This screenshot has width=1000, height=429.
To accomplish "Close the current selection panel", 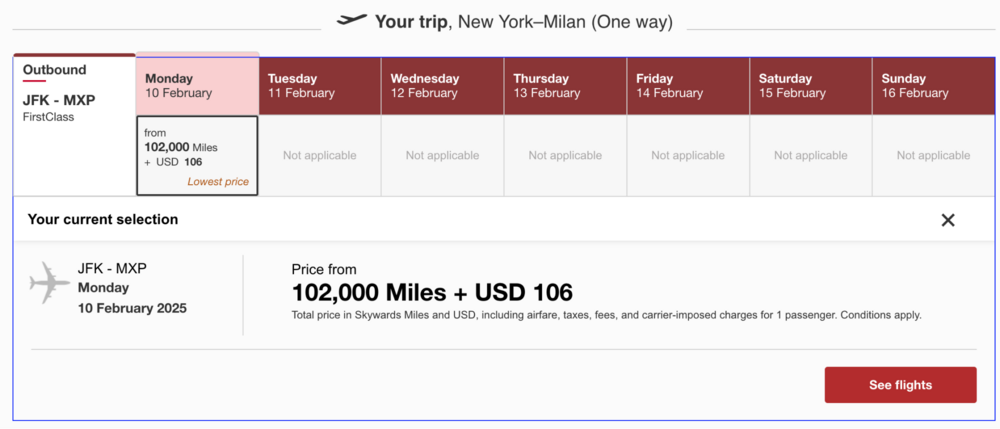I will pyautogui.click(x=948, y=220).
